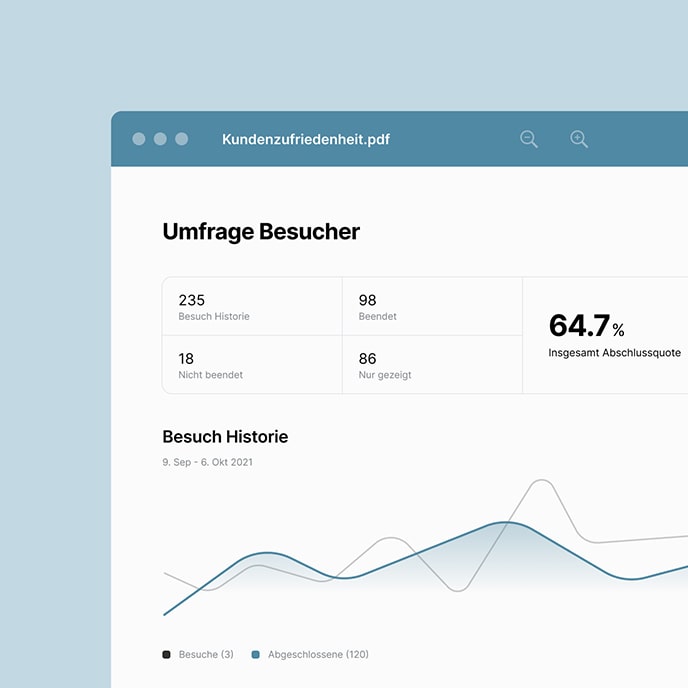
Task: Click the highest peak of the gray chart line
Action: 541,481
